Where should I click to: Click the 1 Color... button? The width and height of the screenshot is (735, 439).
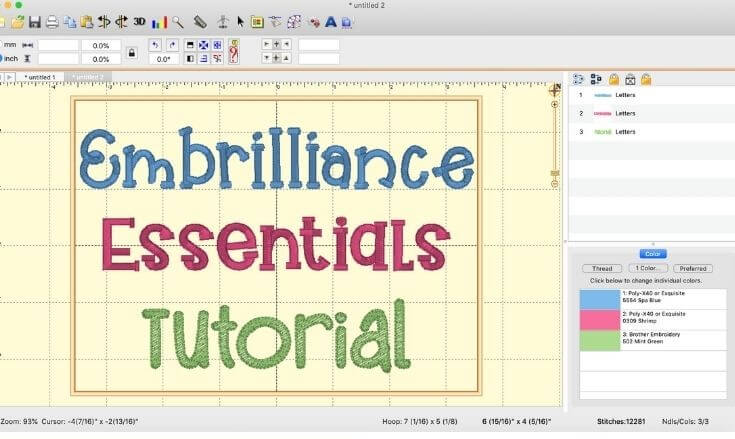[648, 268]
